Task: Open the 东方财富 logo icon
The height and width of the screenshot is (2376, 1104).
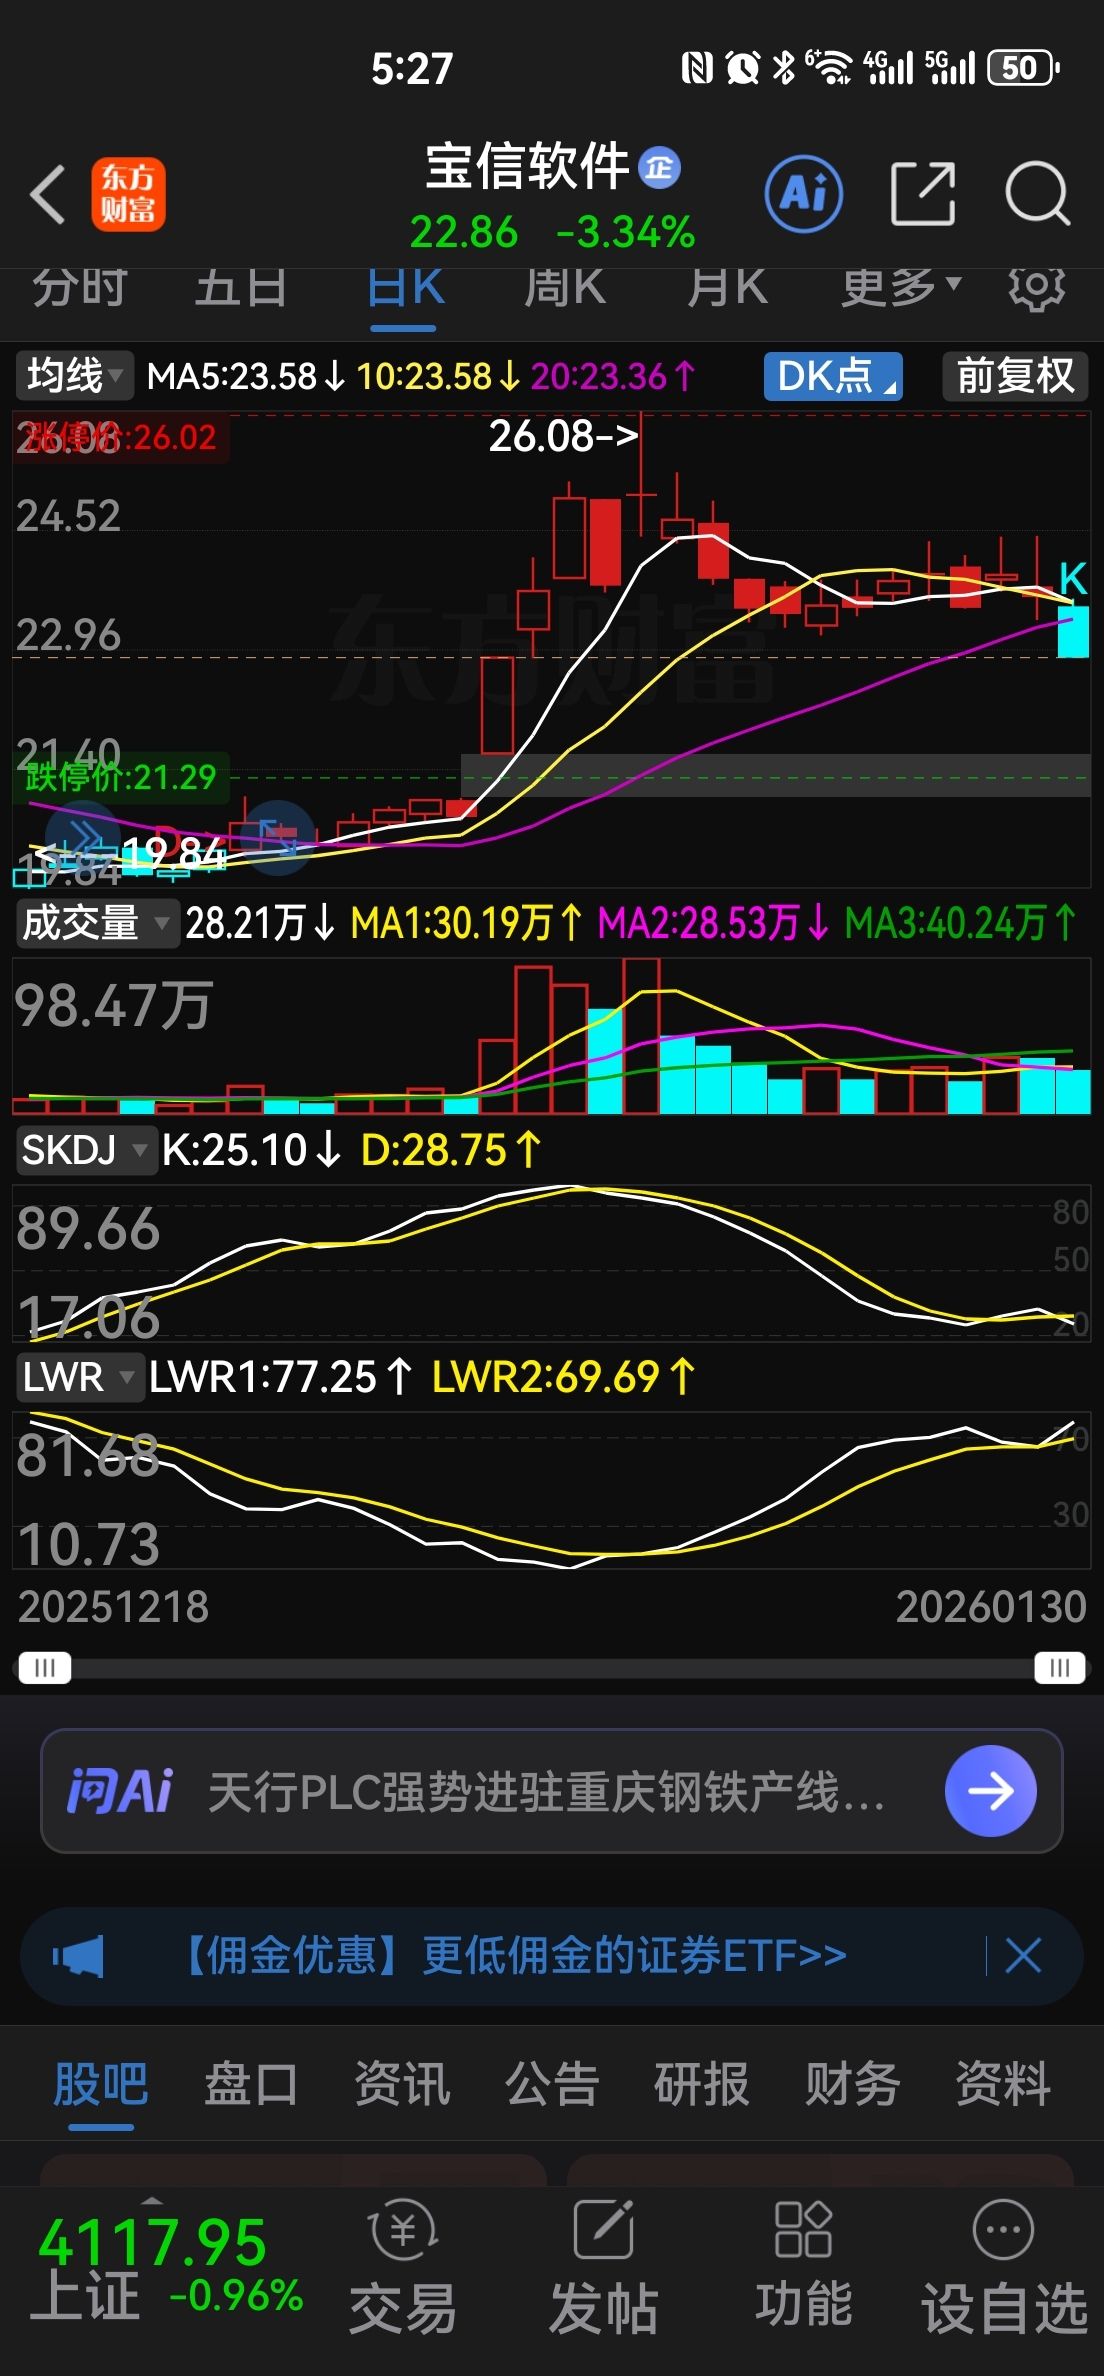Action: coord(128,194)
